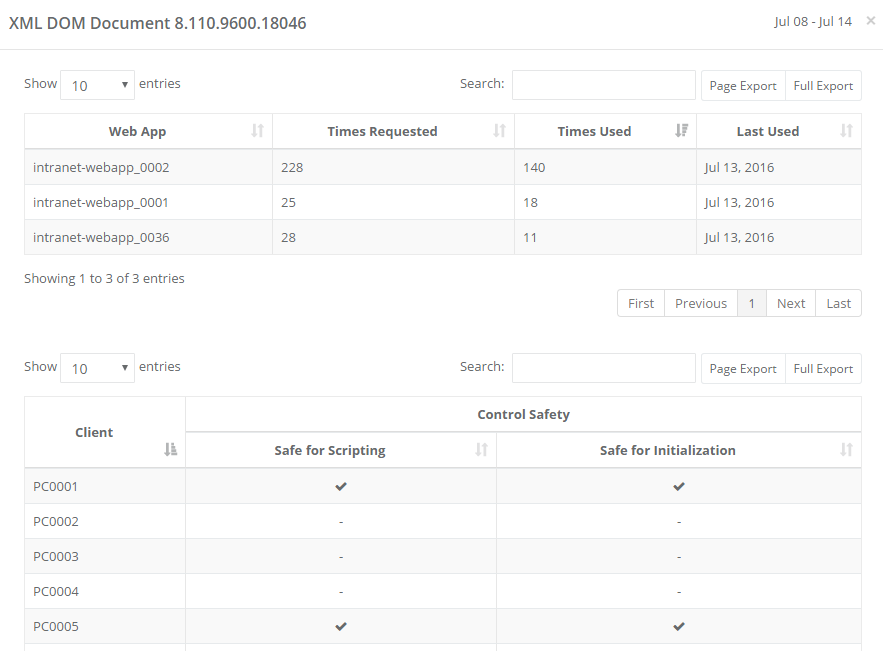Sort Safe for Scripting column icon

point(482,450)
